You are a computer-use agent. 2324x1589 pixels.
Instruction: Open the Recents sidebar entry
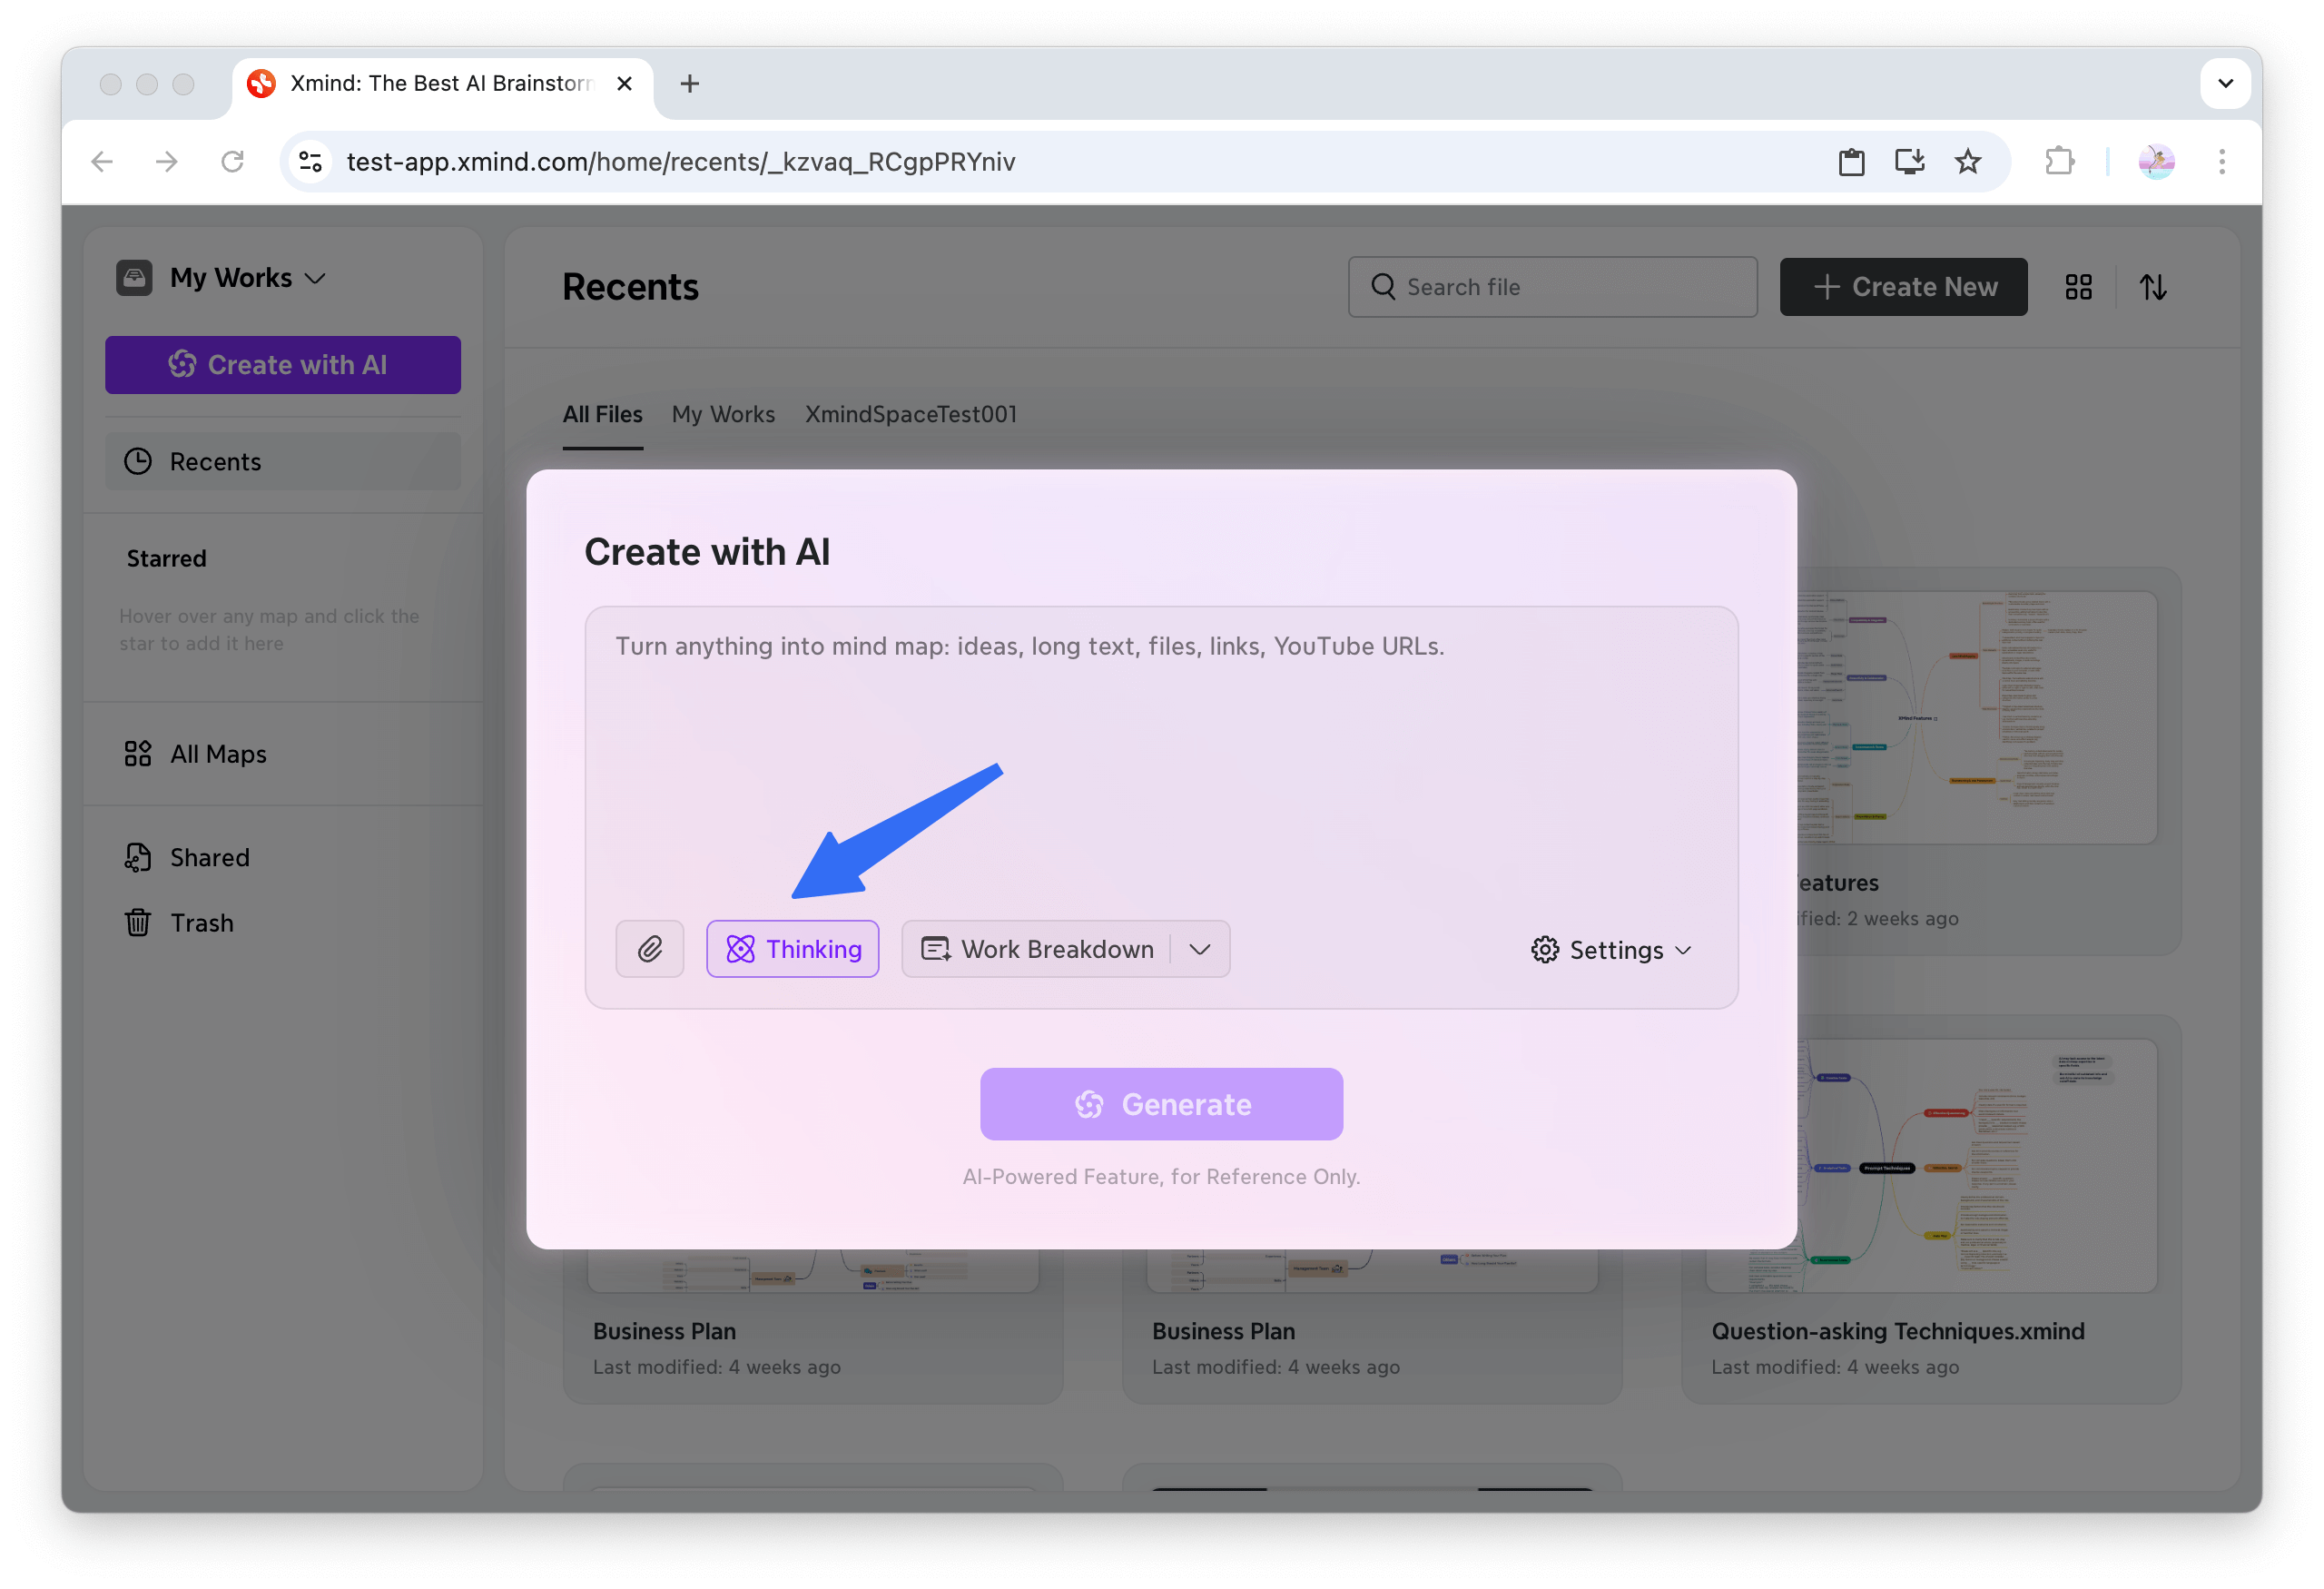(213, 461)
